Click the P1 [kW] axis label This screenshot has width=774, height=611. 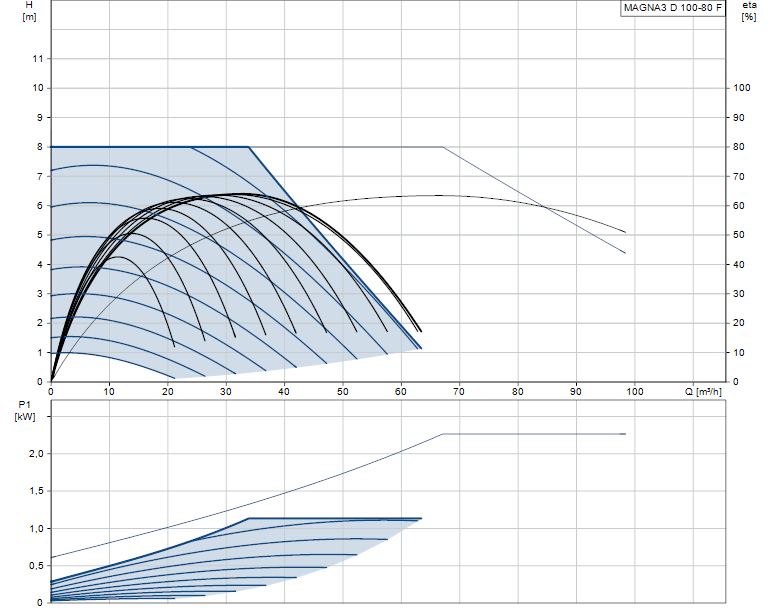[26, 410]
